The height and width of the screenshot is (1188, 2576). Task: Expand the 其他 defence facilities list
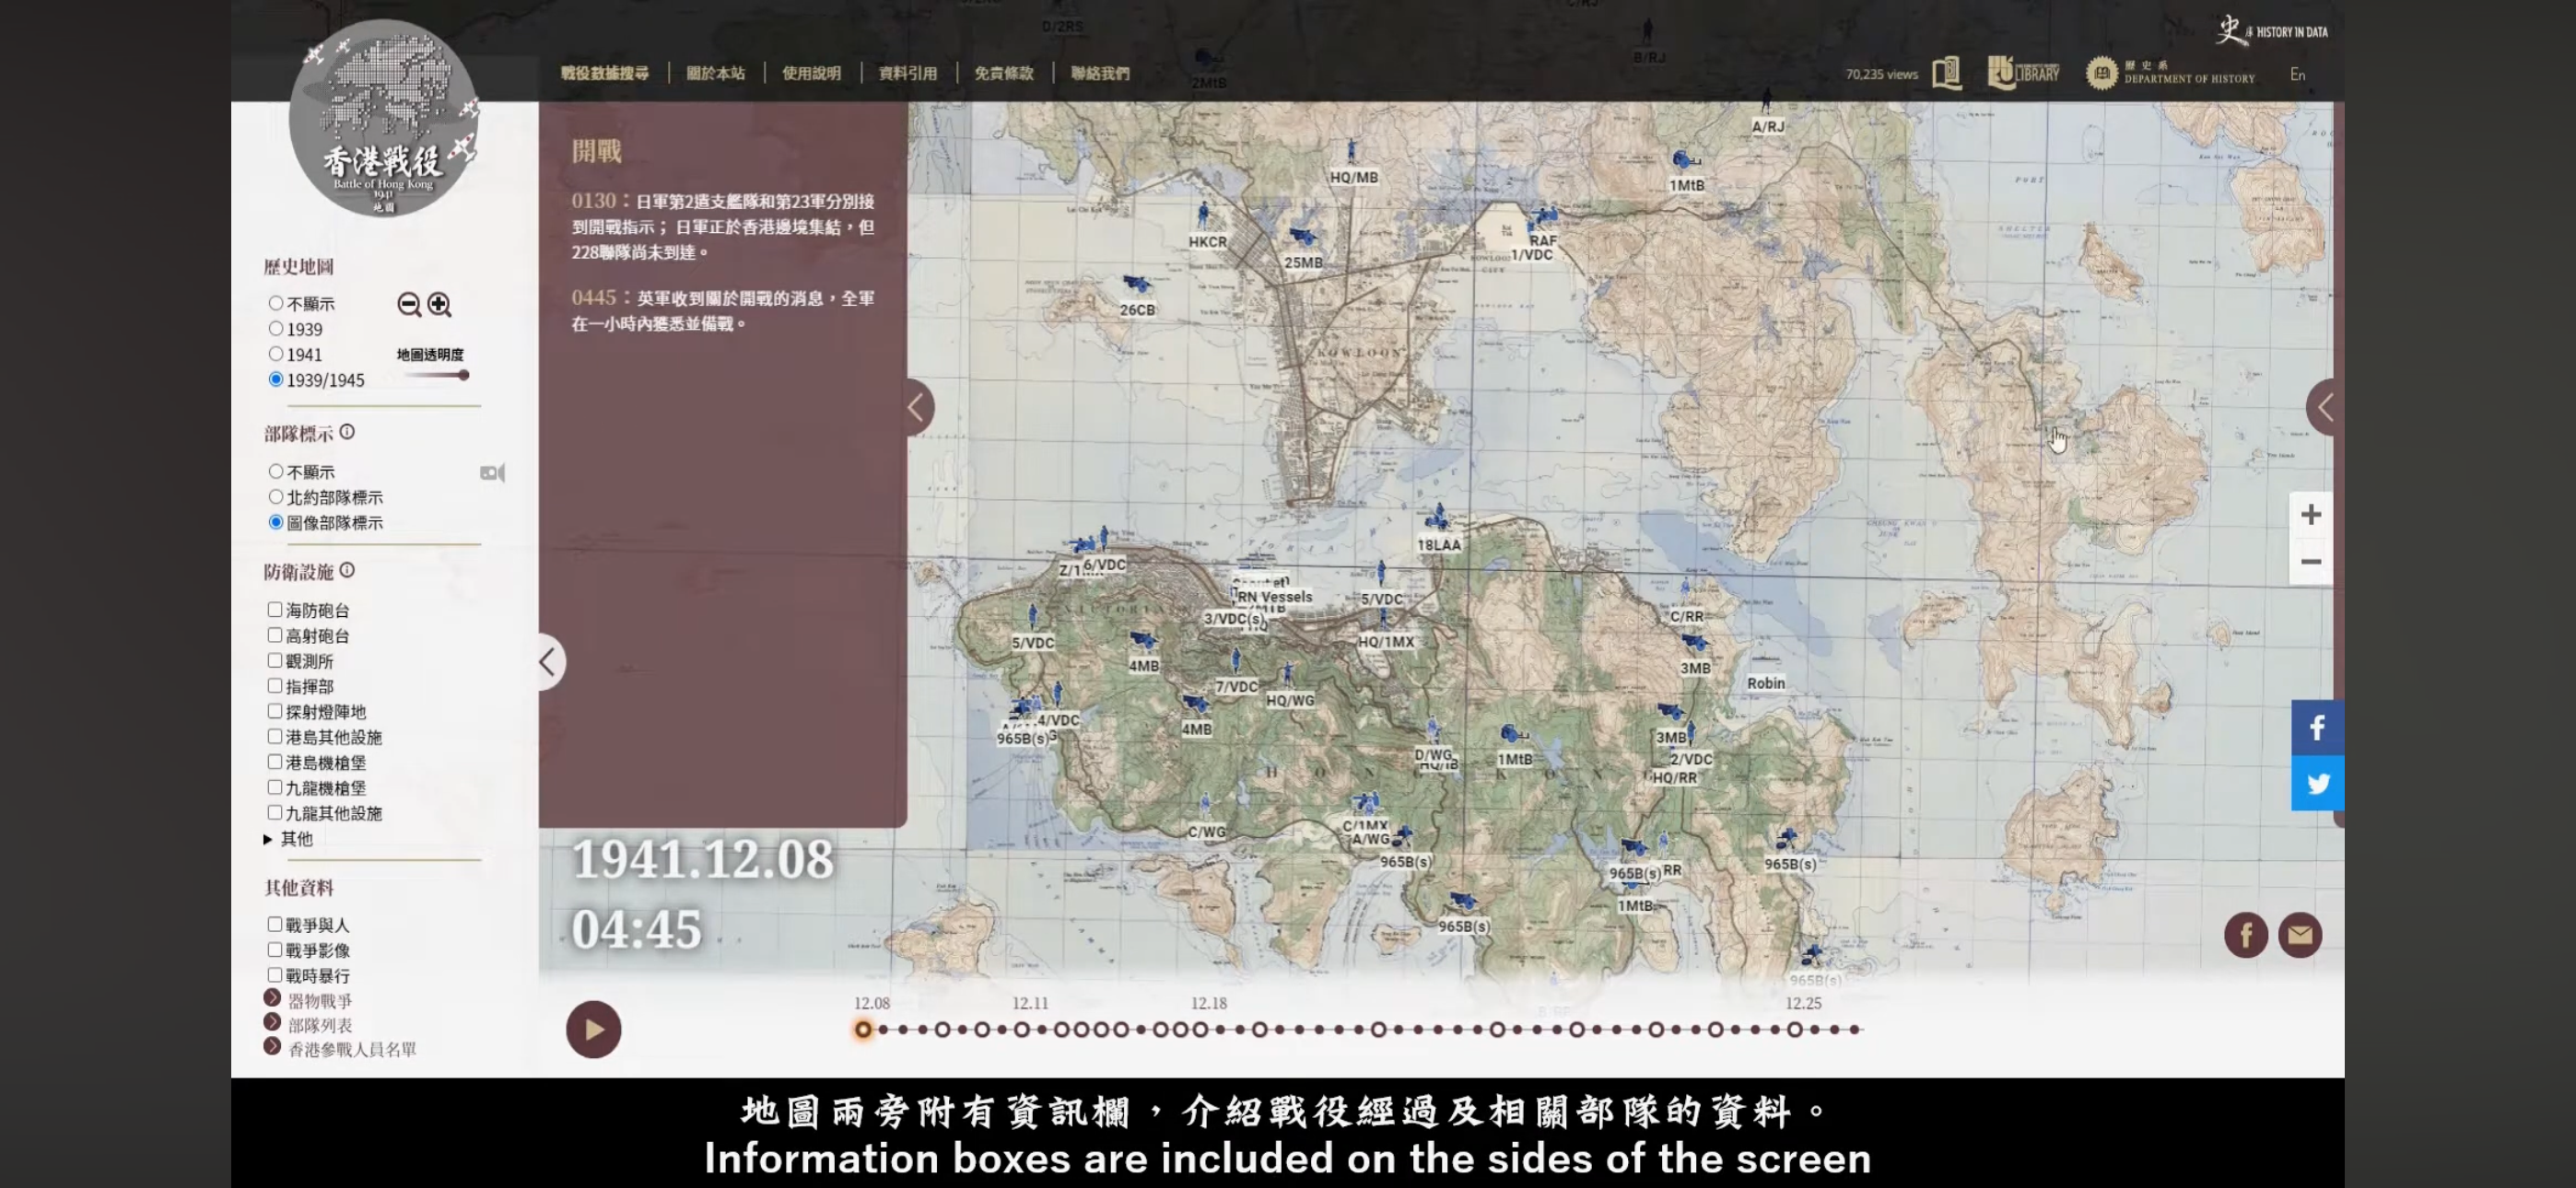(268, 839)
